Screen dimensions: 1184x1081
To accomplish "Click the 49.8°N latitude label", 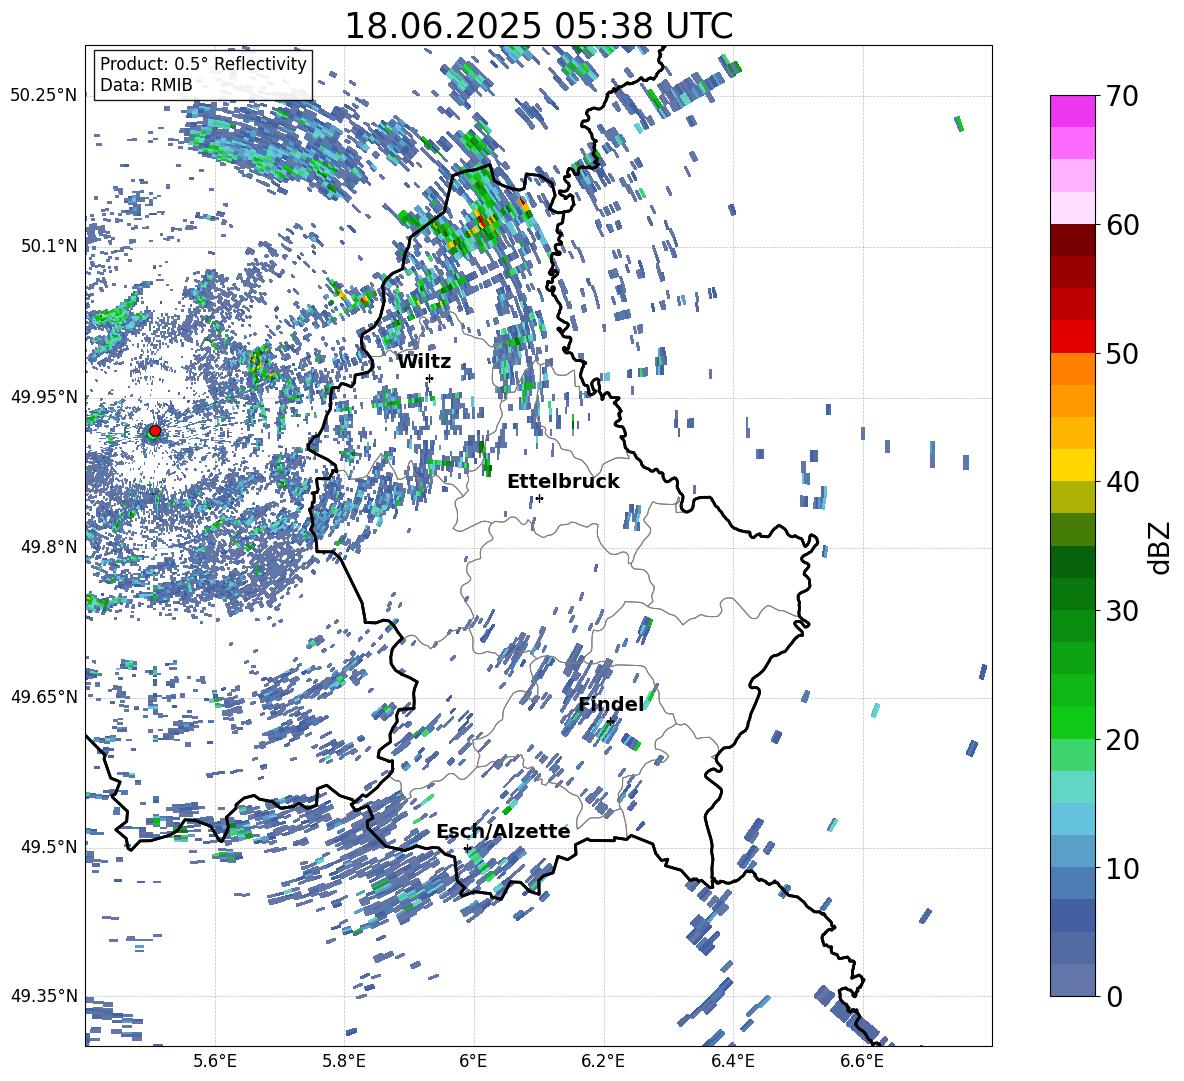I will pos(48,547).
